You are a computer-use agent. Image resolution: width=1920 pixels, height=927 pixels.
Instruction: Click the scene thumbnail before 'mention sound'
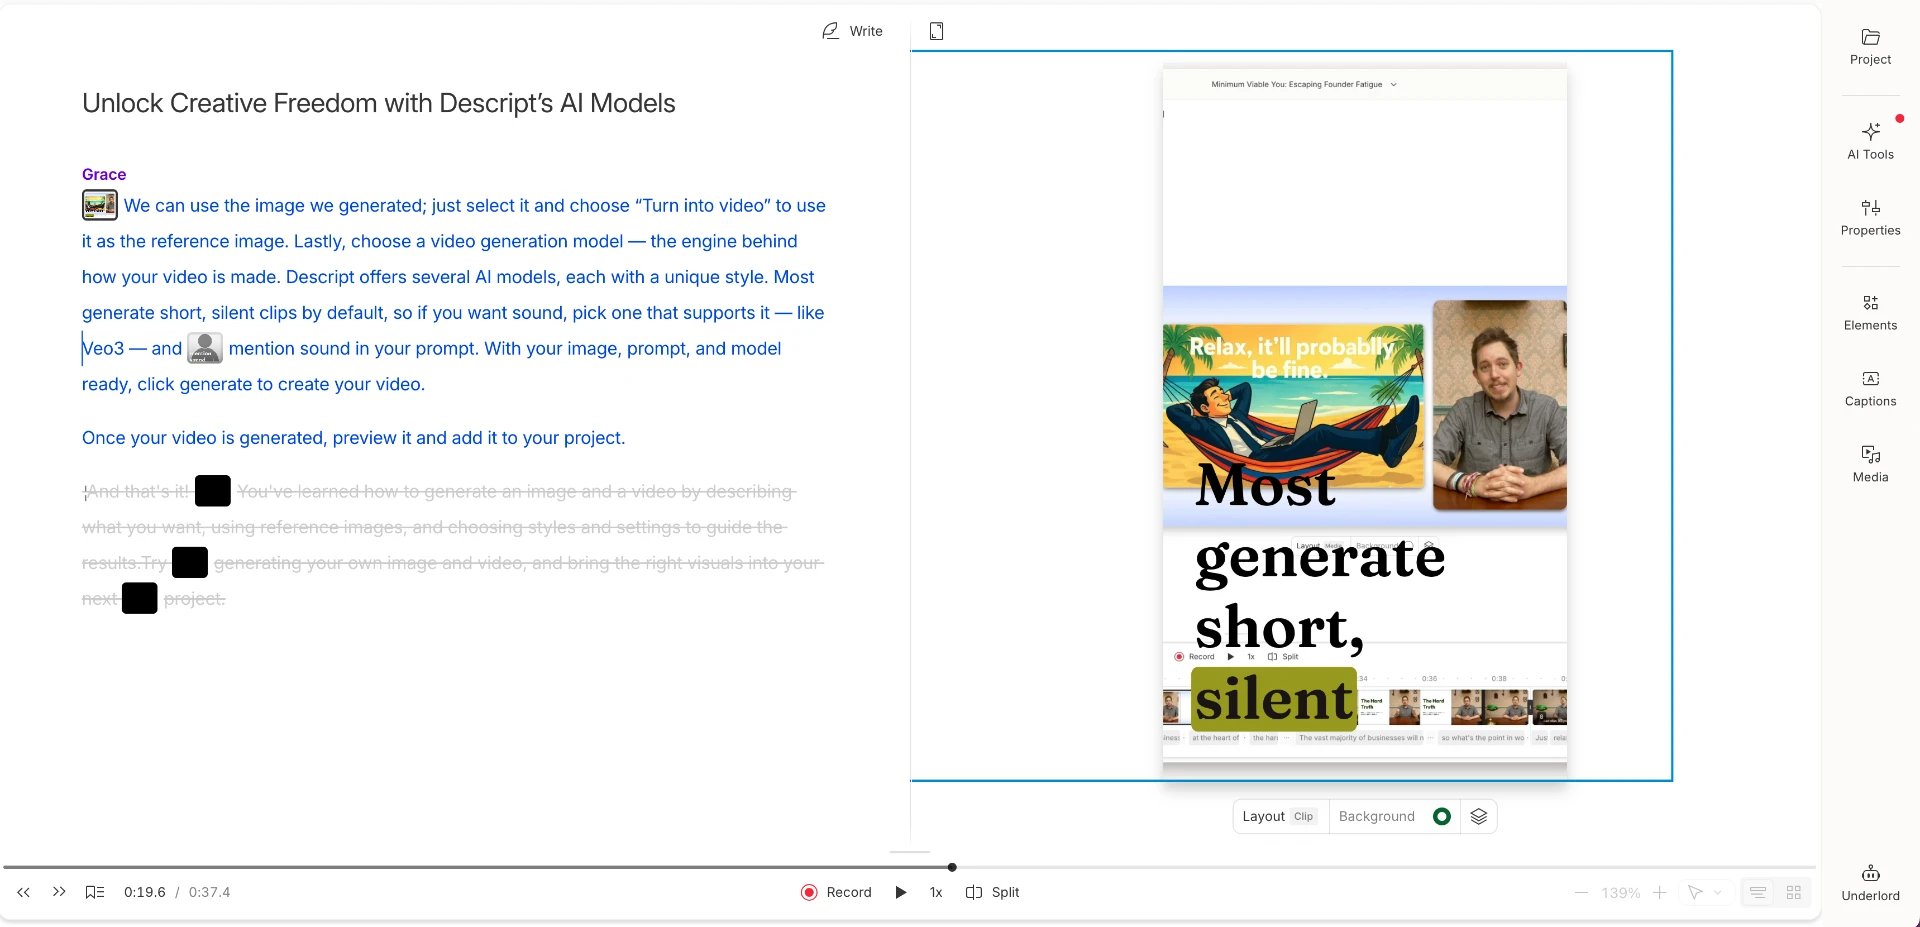(205, 348)
